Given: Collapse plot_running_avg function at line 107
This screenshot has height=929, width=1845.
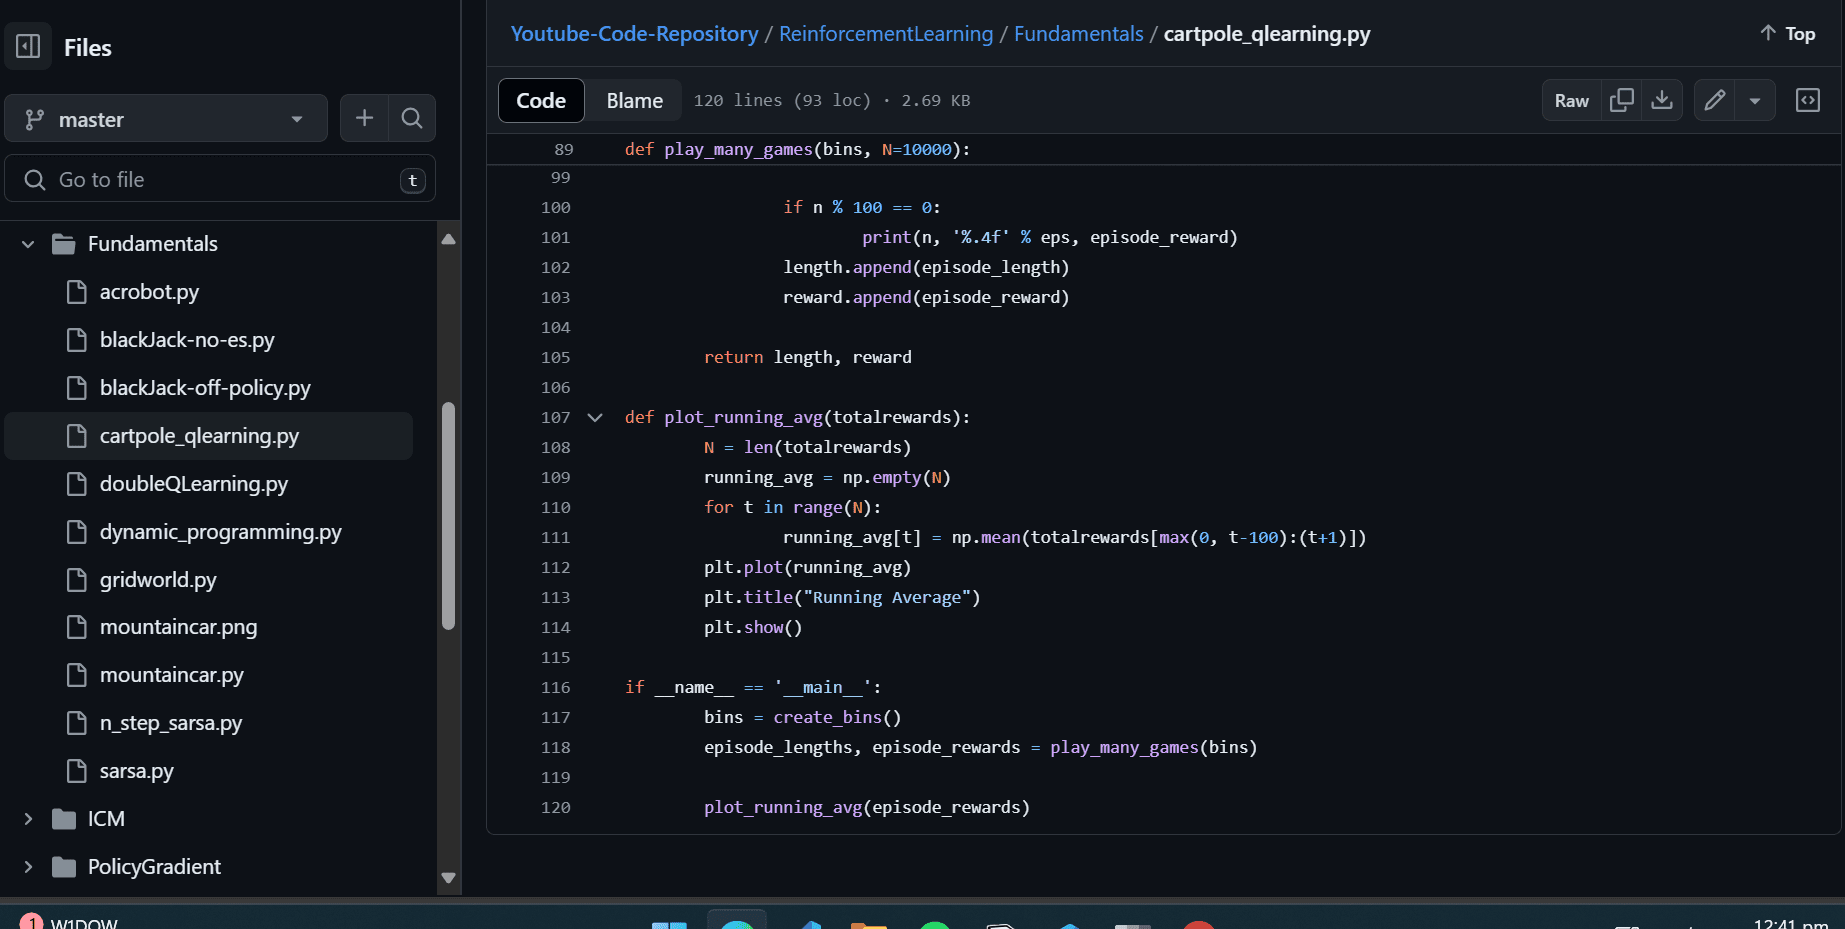Looking at the screenshot, I should [595, 417].
